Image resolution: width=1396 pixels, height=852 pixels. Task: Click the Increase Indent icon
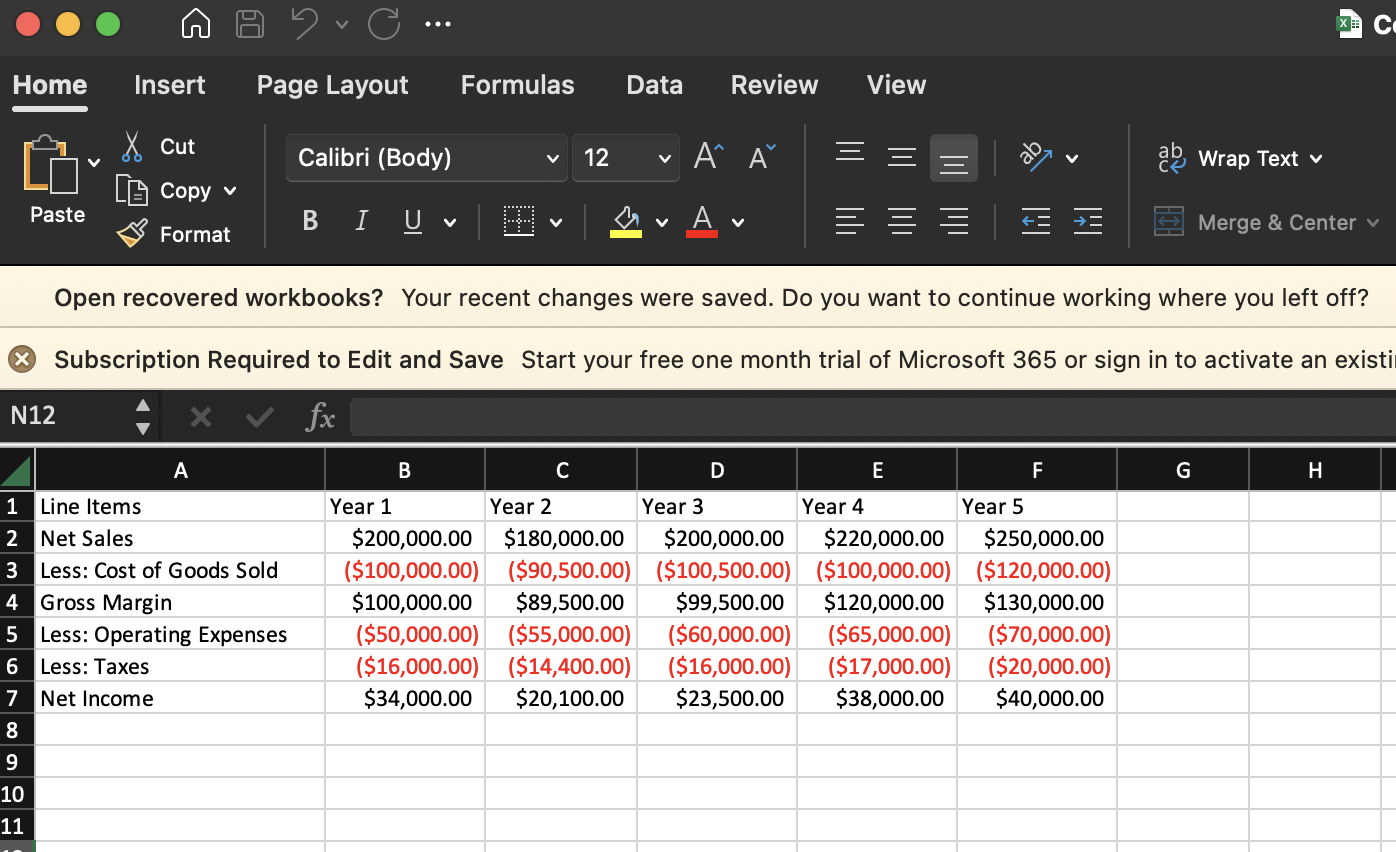pos(1088,221)
